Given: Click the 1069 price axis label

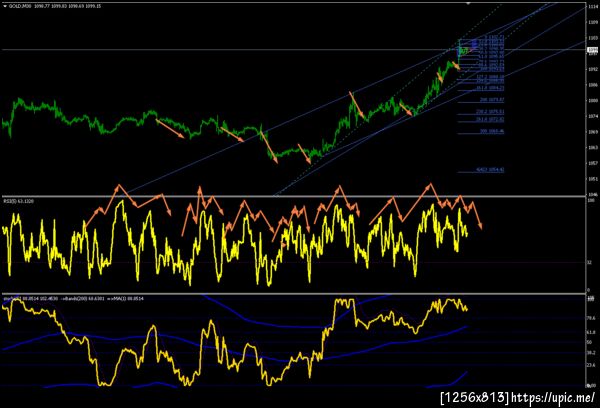Looking at the screenshot, I should tap(592, 132).
